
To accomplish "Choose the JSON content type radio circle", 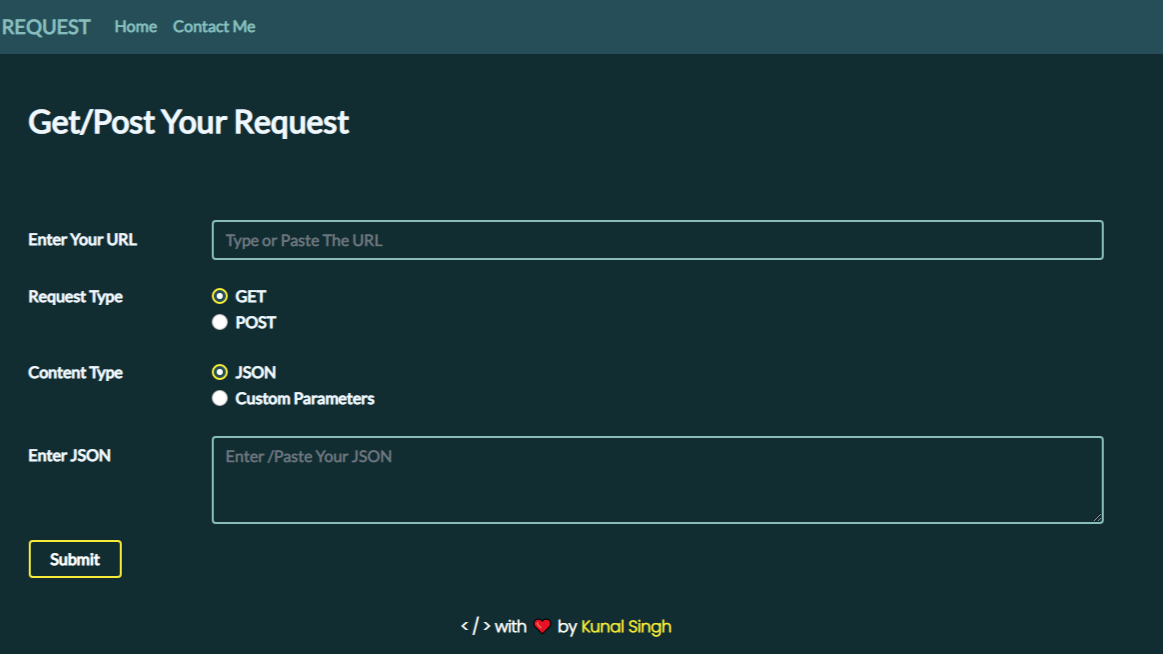I will pyautogui.click(x=220, y=372).
